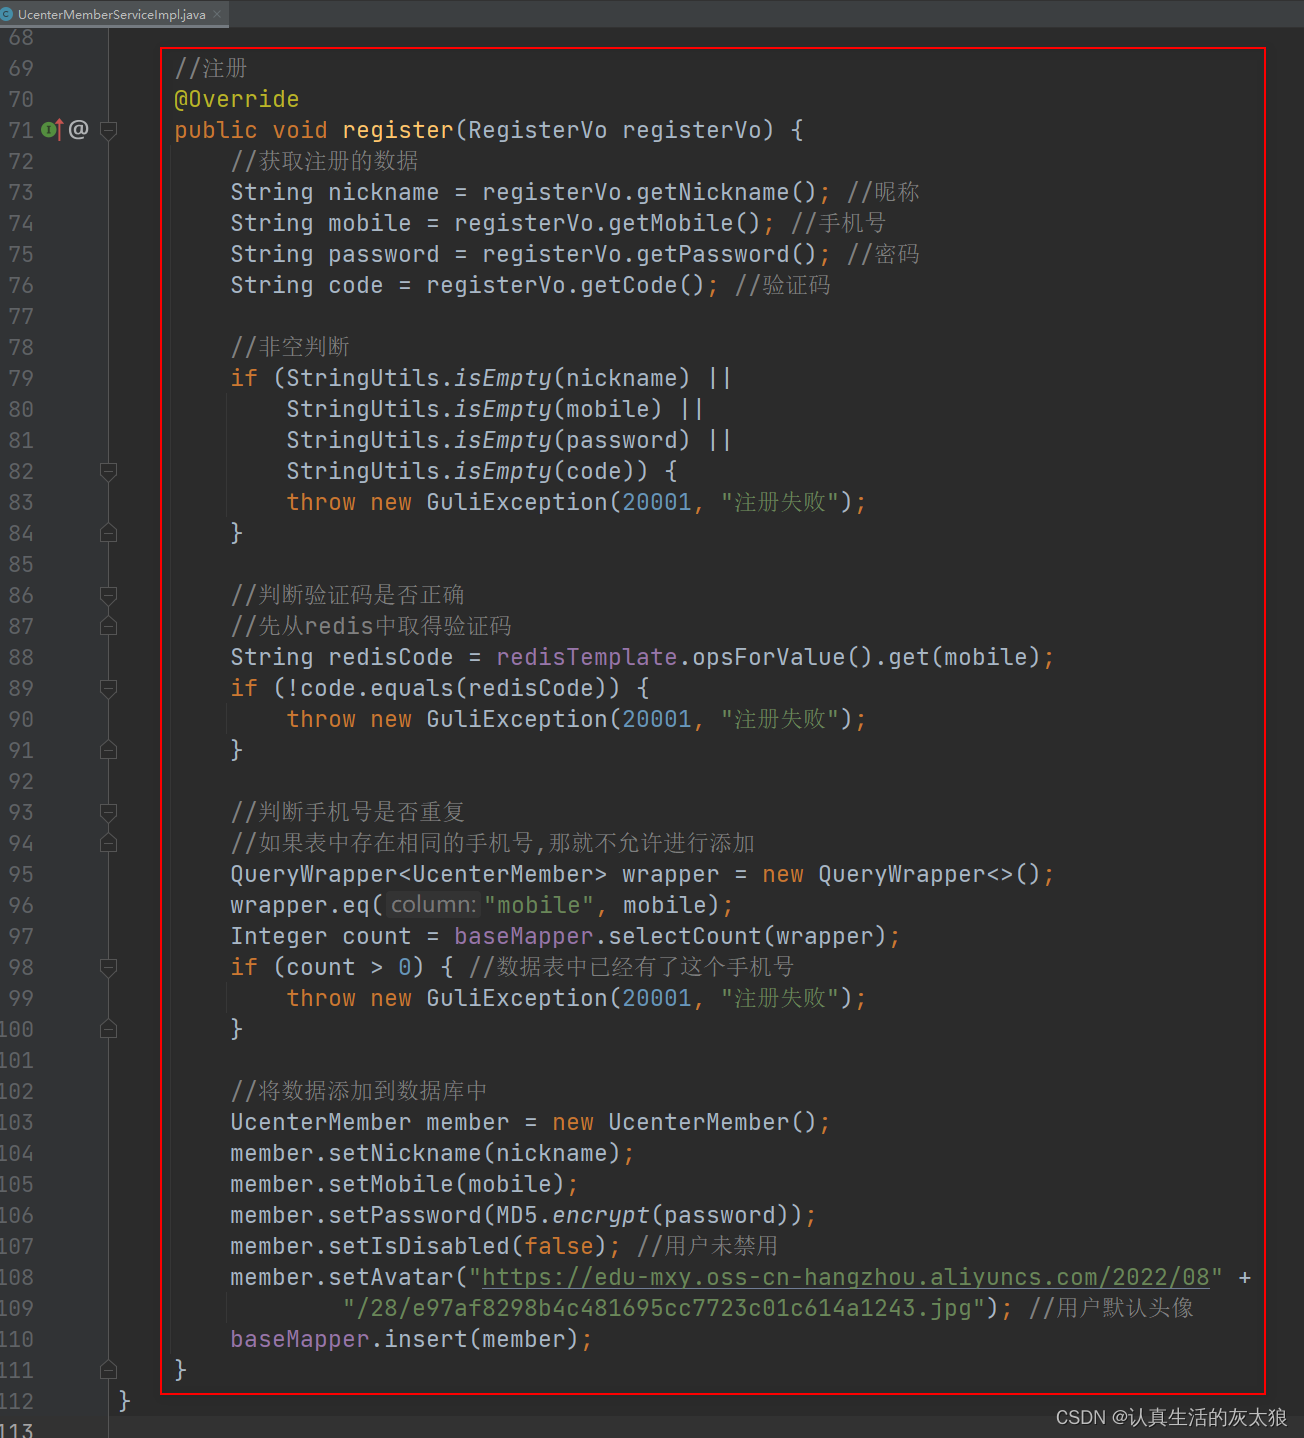Click line number 88 in the gutter
This screenshot has width=1304, height=1438.
coord(21,657)
